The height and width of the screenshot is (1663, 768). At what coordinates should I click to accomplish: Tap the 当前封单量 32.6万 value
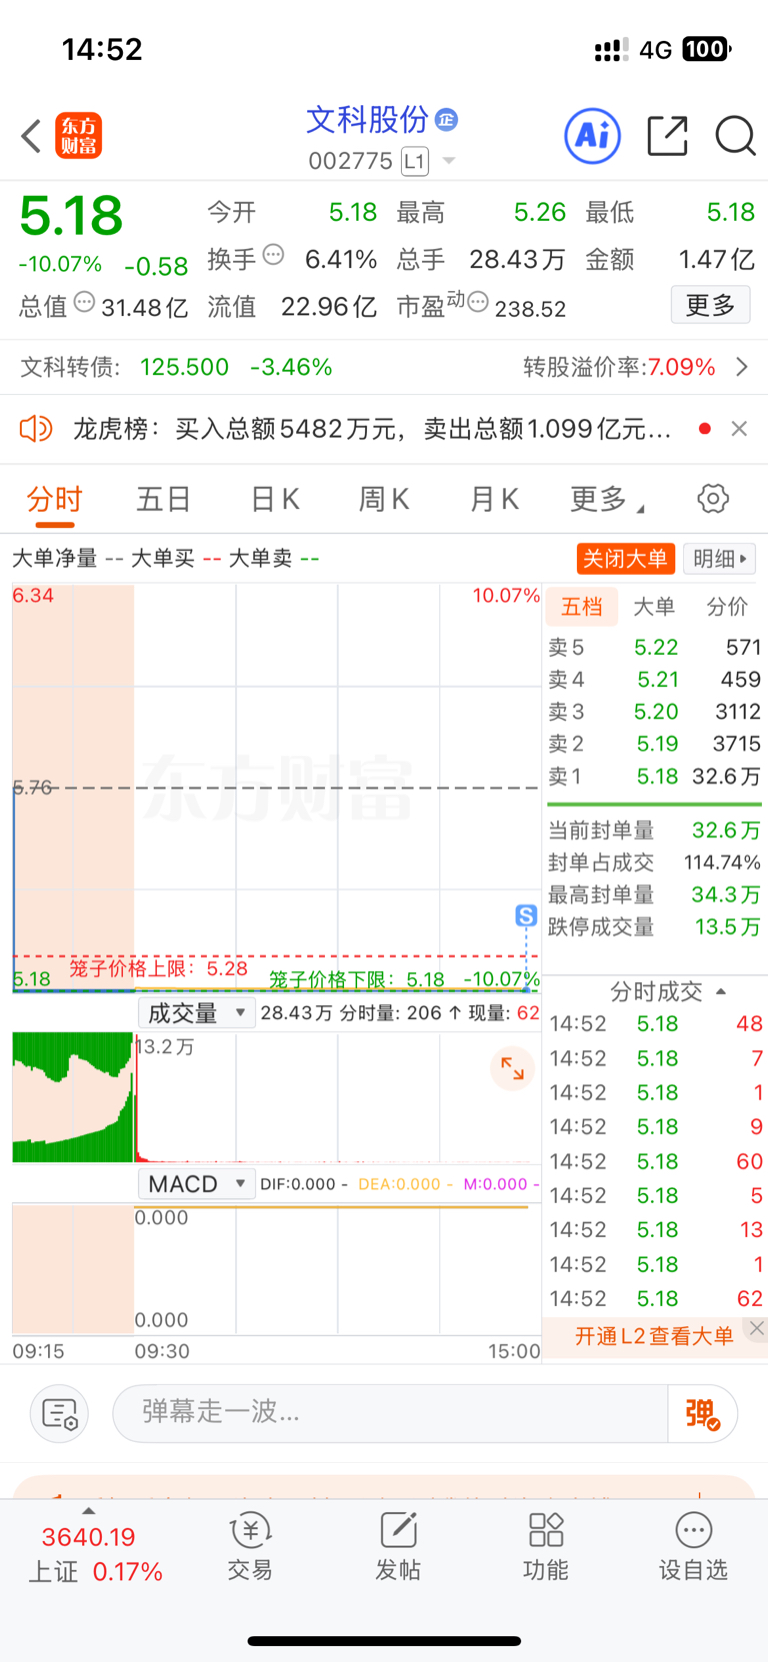[x=726, y=830]
